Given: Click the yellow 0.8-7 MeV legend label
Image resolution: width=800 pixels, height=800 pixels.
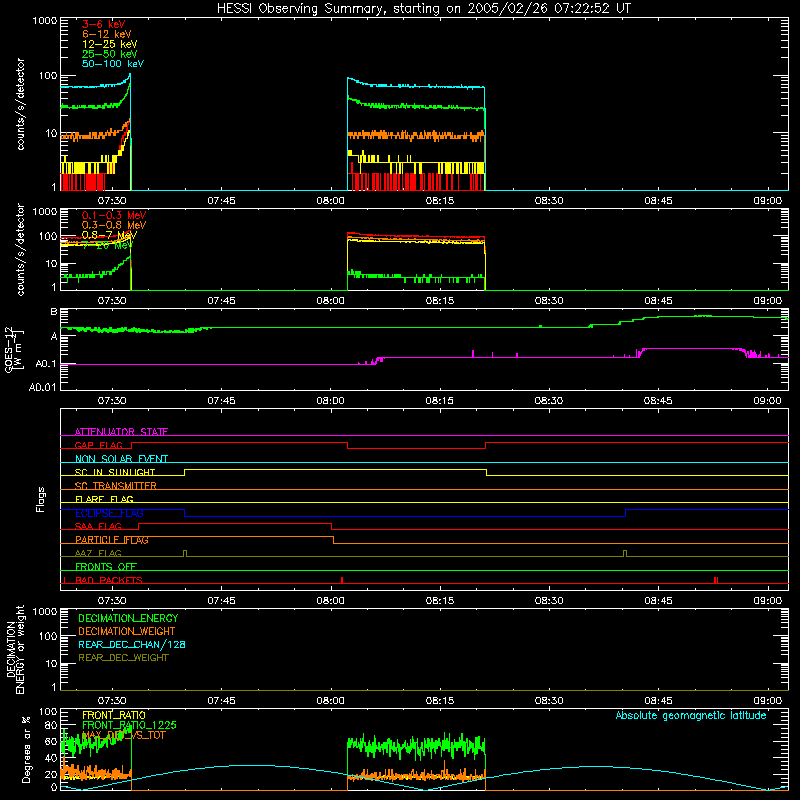Looking at the screenshot, I should pyautogui.click(x=109, y=235).
